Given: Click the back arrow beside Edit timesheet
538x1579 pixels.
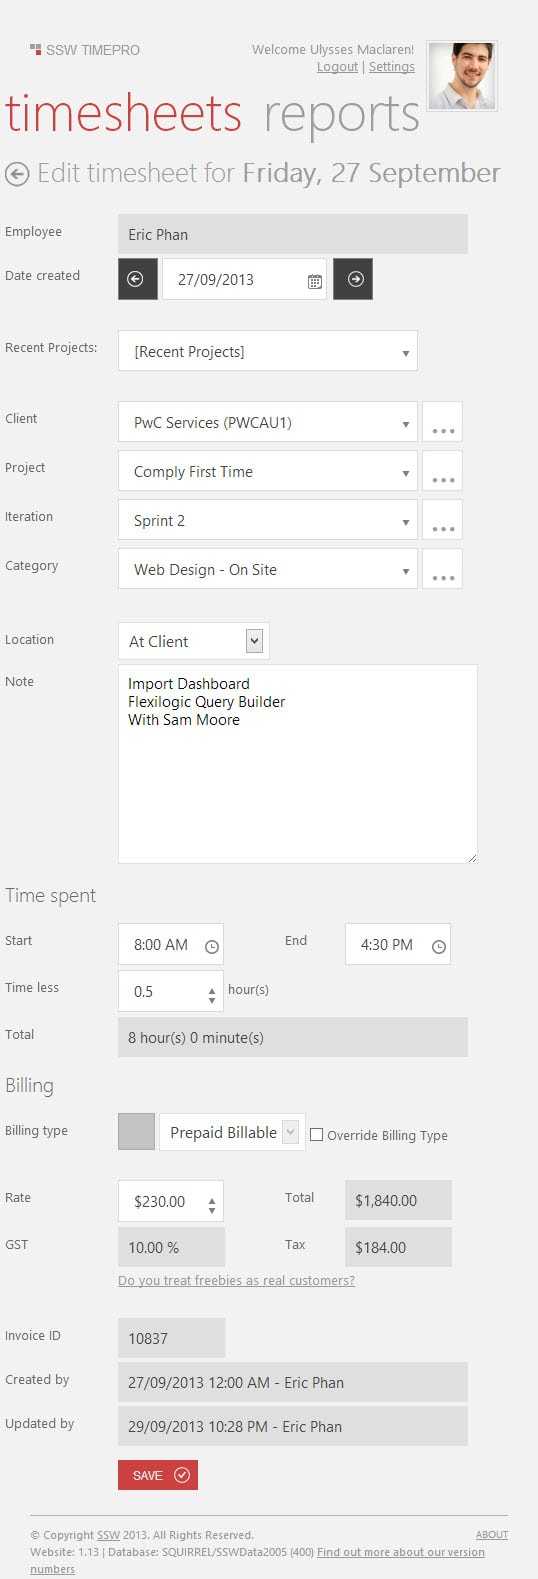Looking at the screenshot, I should pyautogui.click(x=16, y=174).
